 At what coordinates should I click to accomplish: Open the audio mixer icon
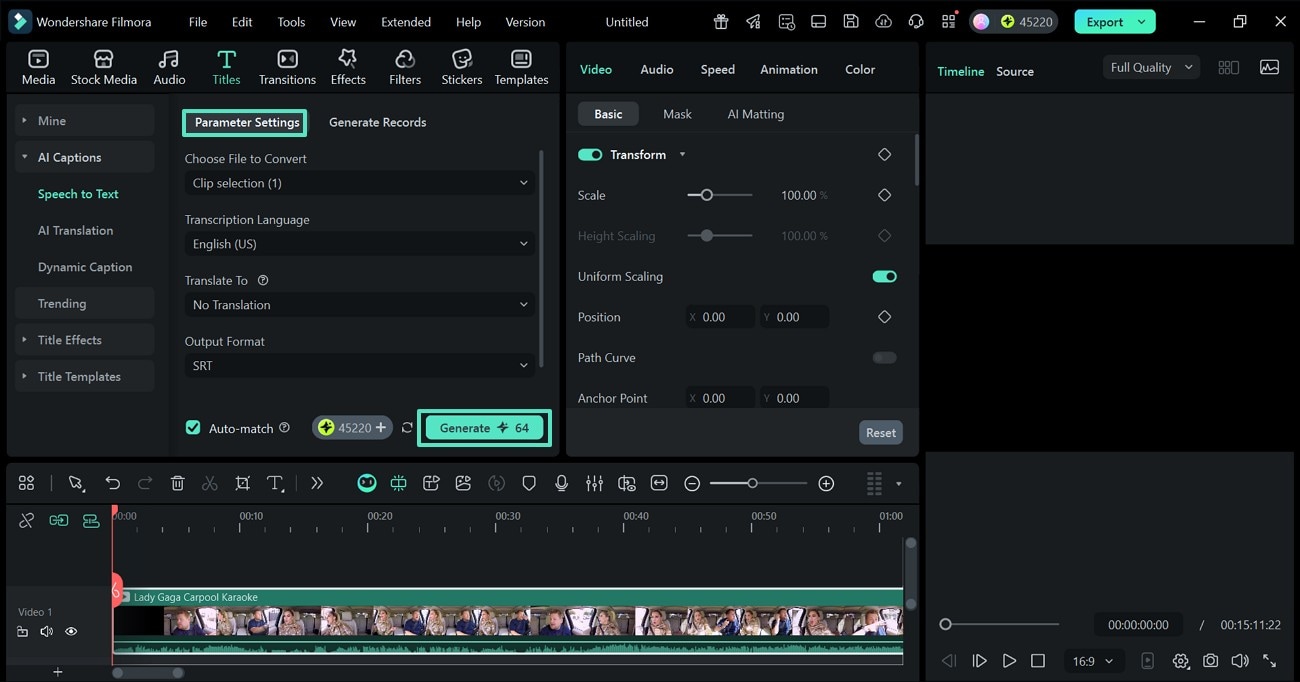(594, 483)
